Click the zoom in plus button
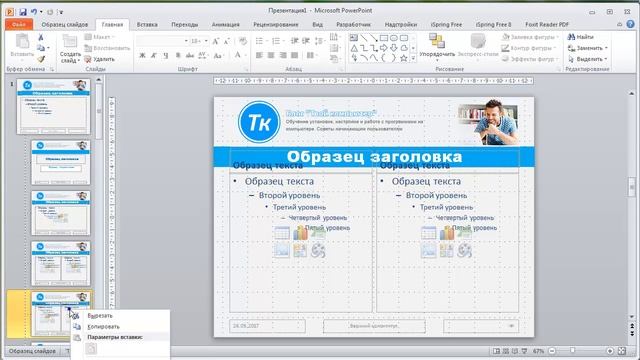640x360 pixels. click(x=610, y=351)
